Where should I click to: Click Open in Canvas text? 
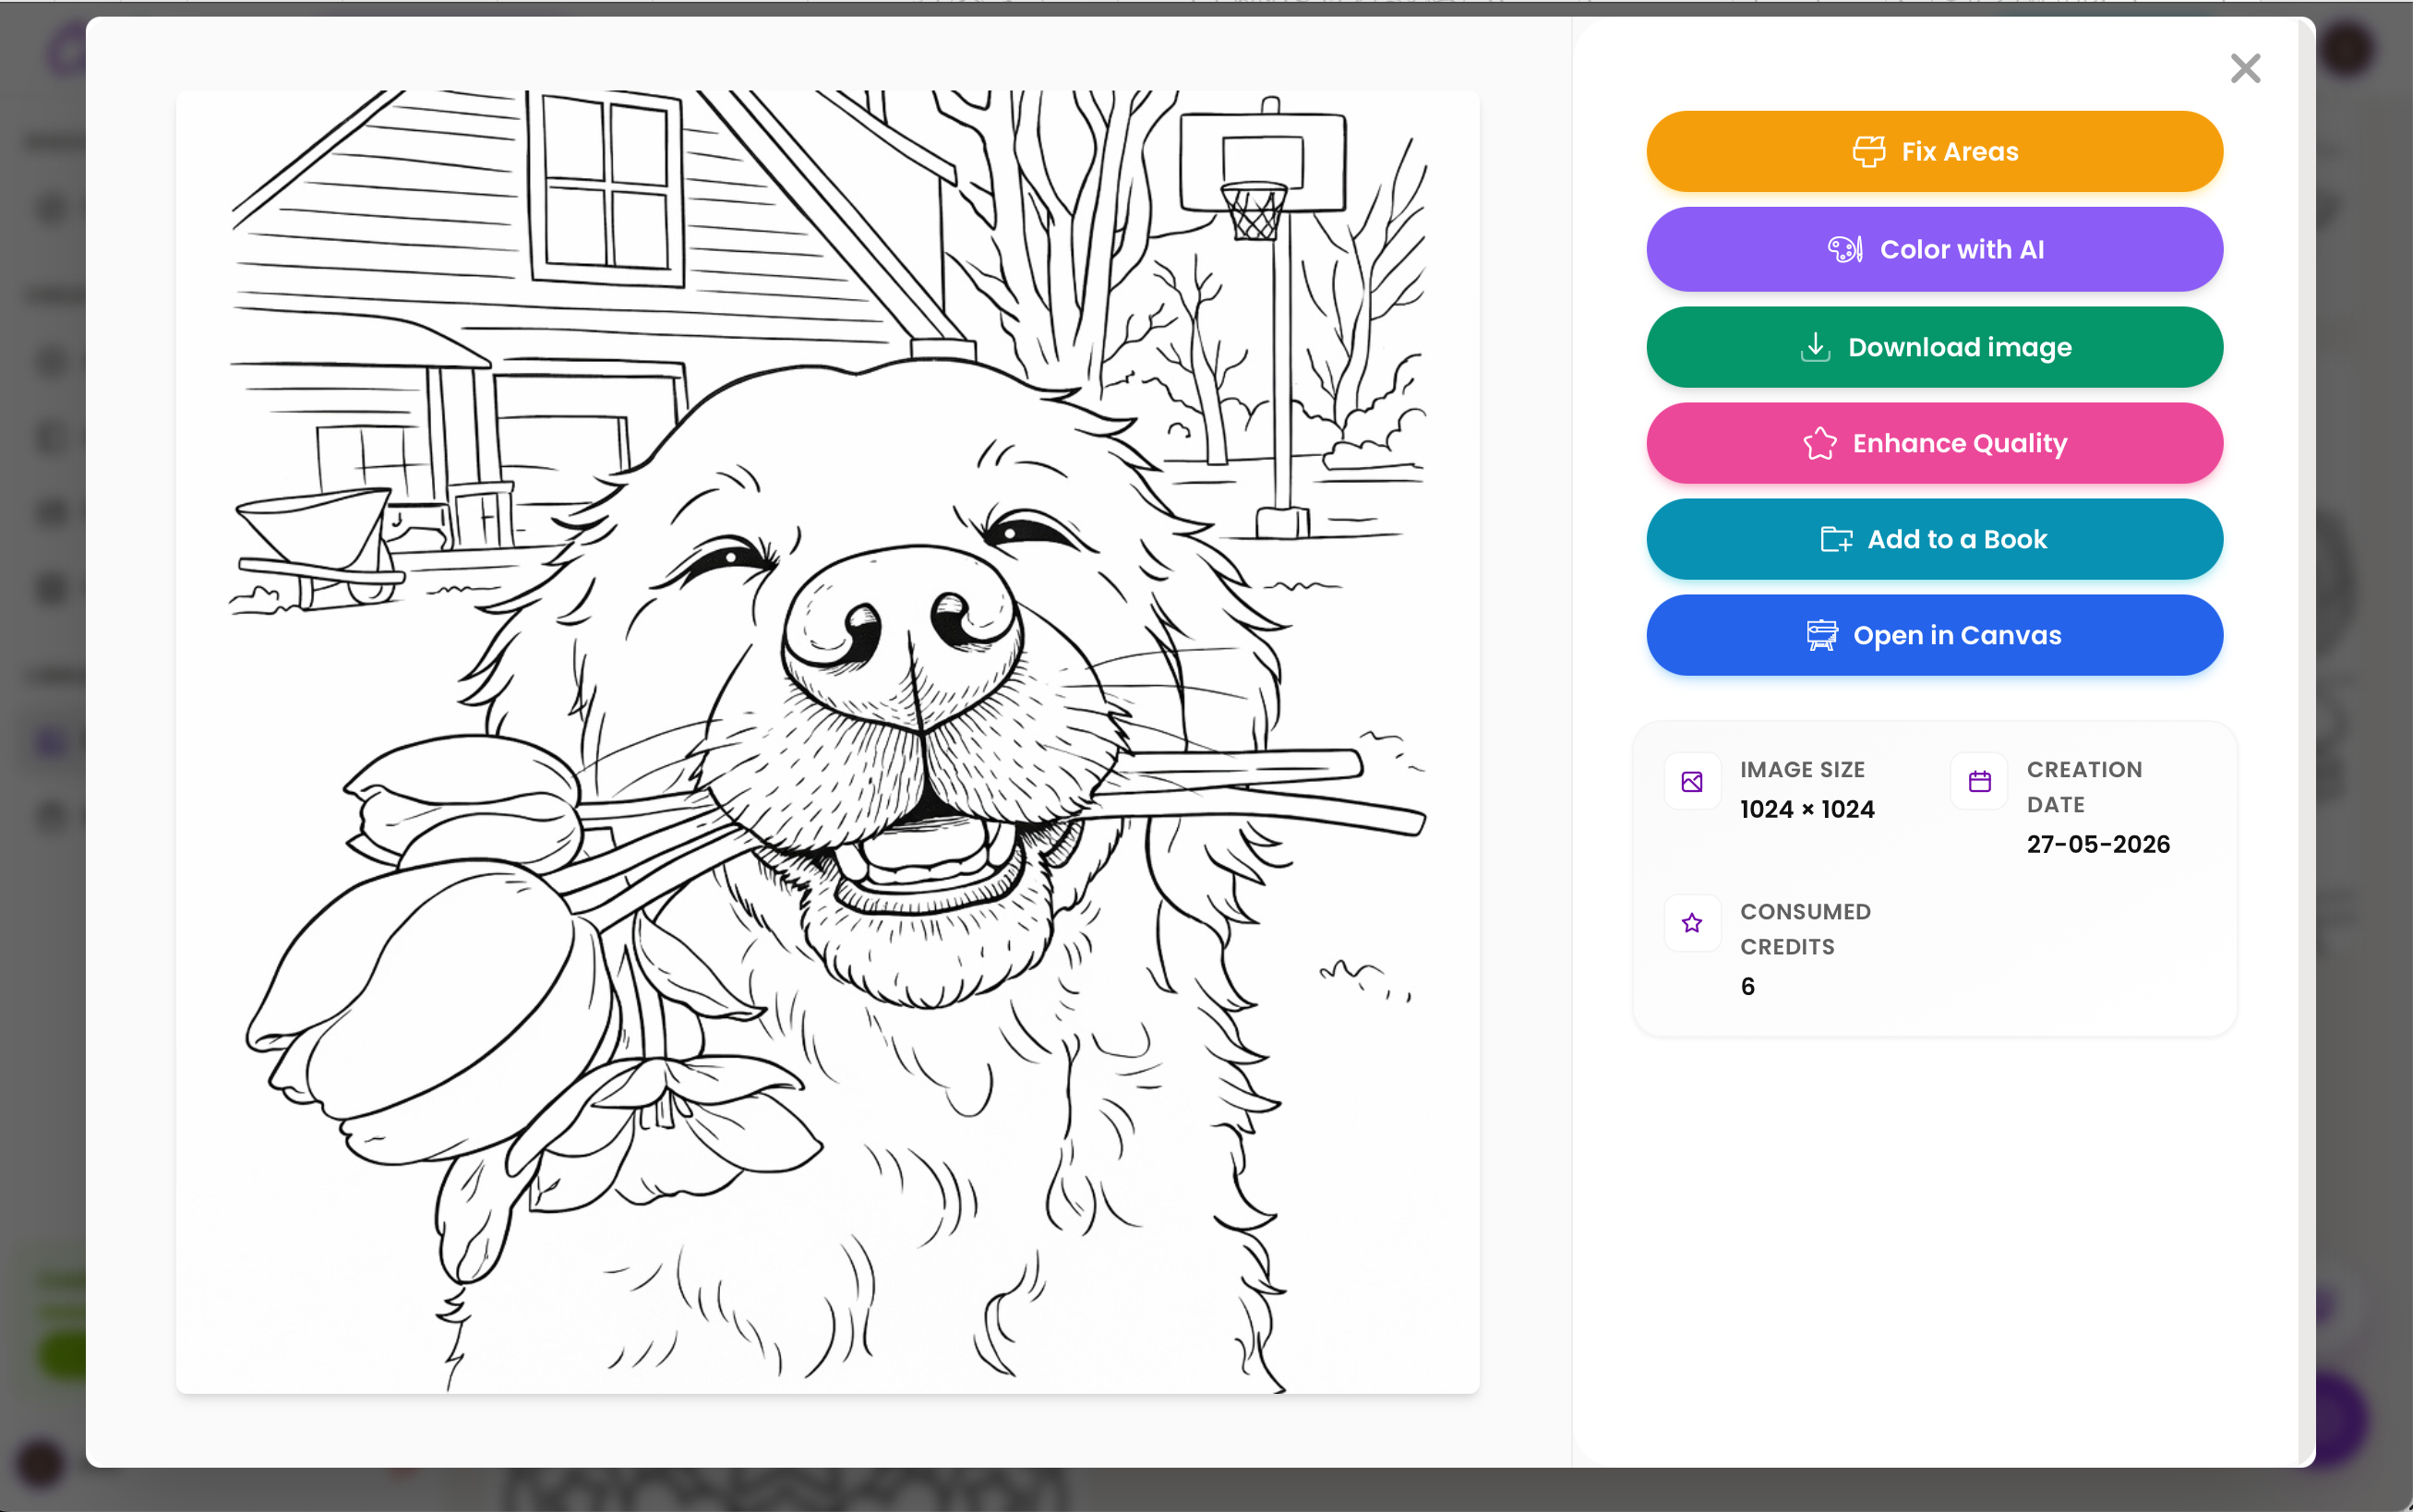click(1957, 636)
